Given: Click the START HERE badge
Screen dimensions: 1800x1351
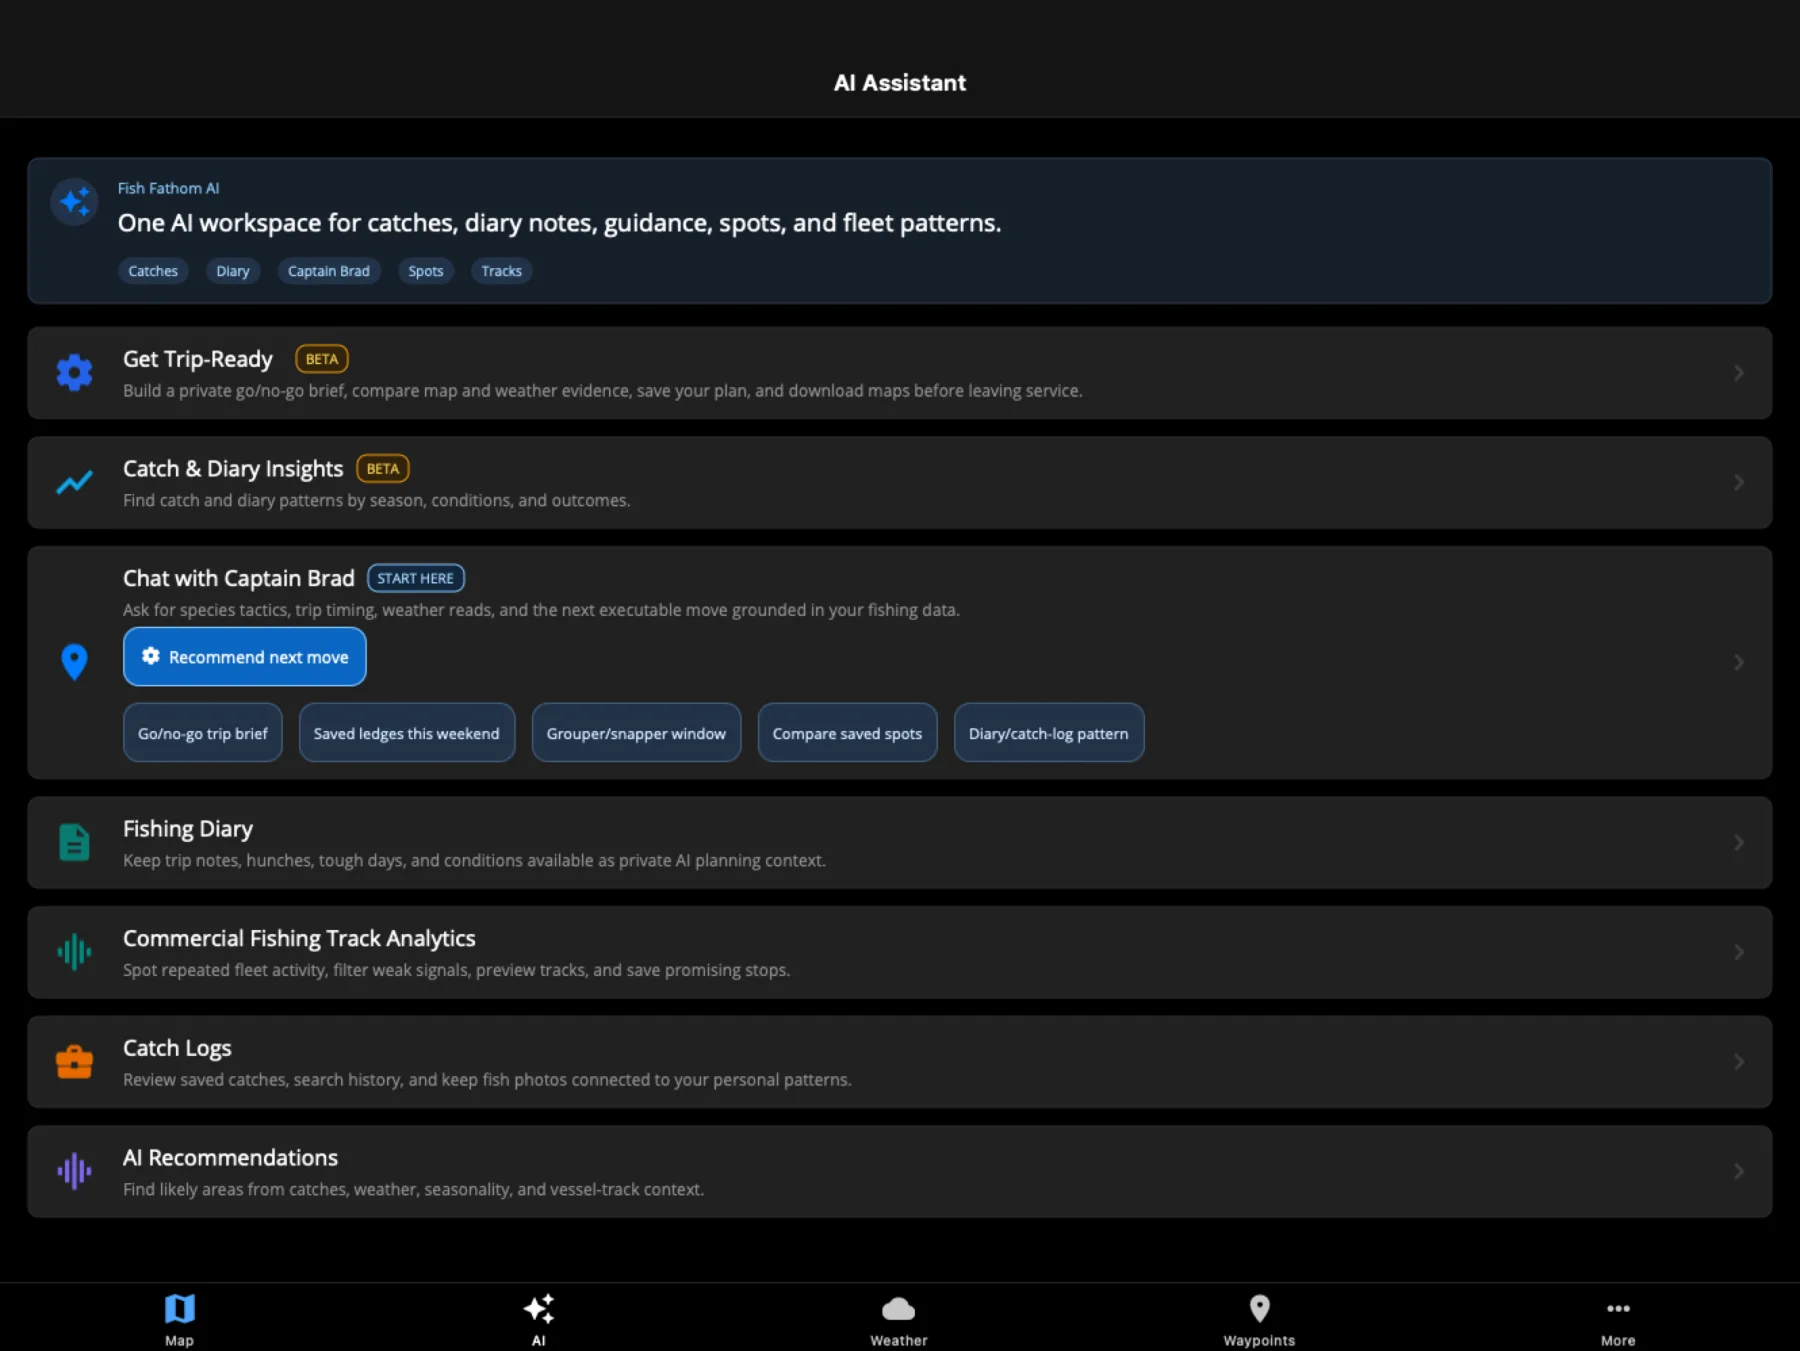Looking at the screenshot, I should [x=416, y=578].
